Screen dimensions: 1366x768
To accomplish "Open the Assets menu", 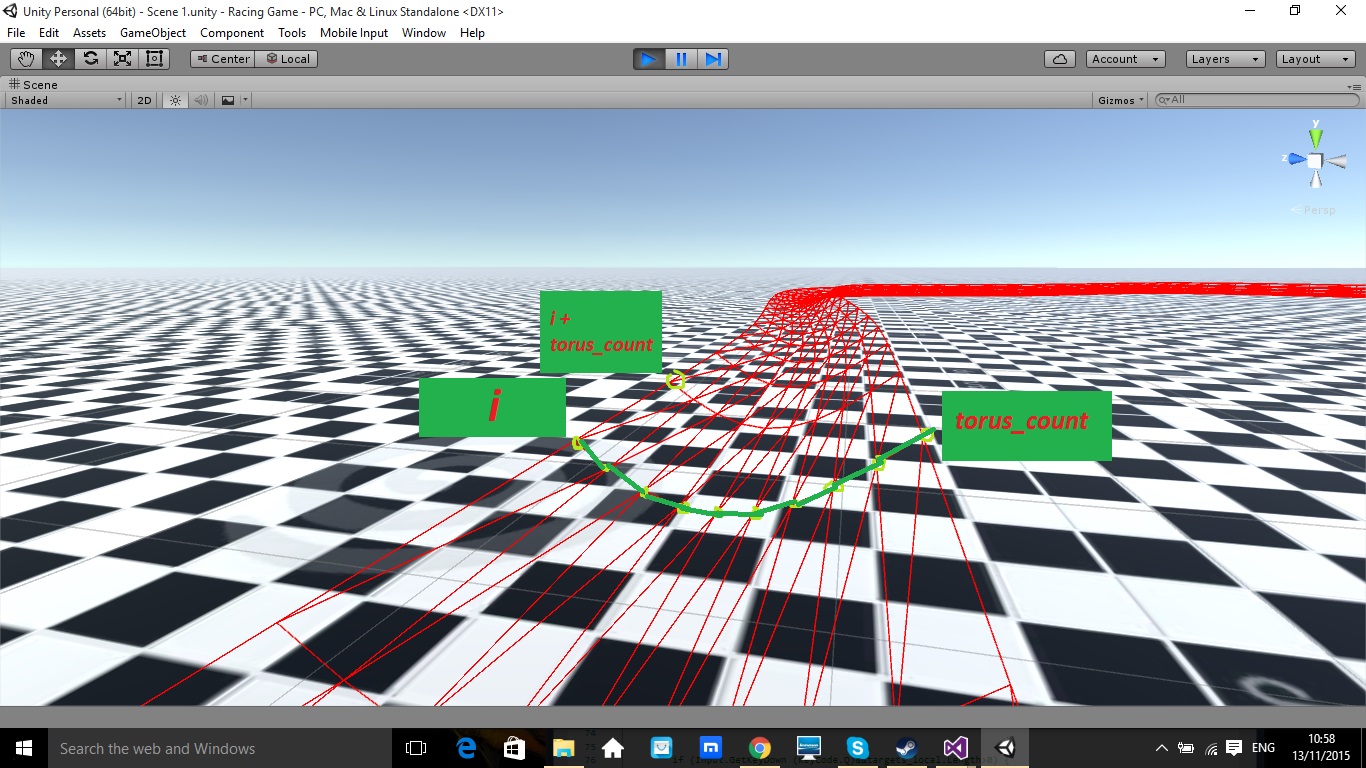I will (89, 33).
